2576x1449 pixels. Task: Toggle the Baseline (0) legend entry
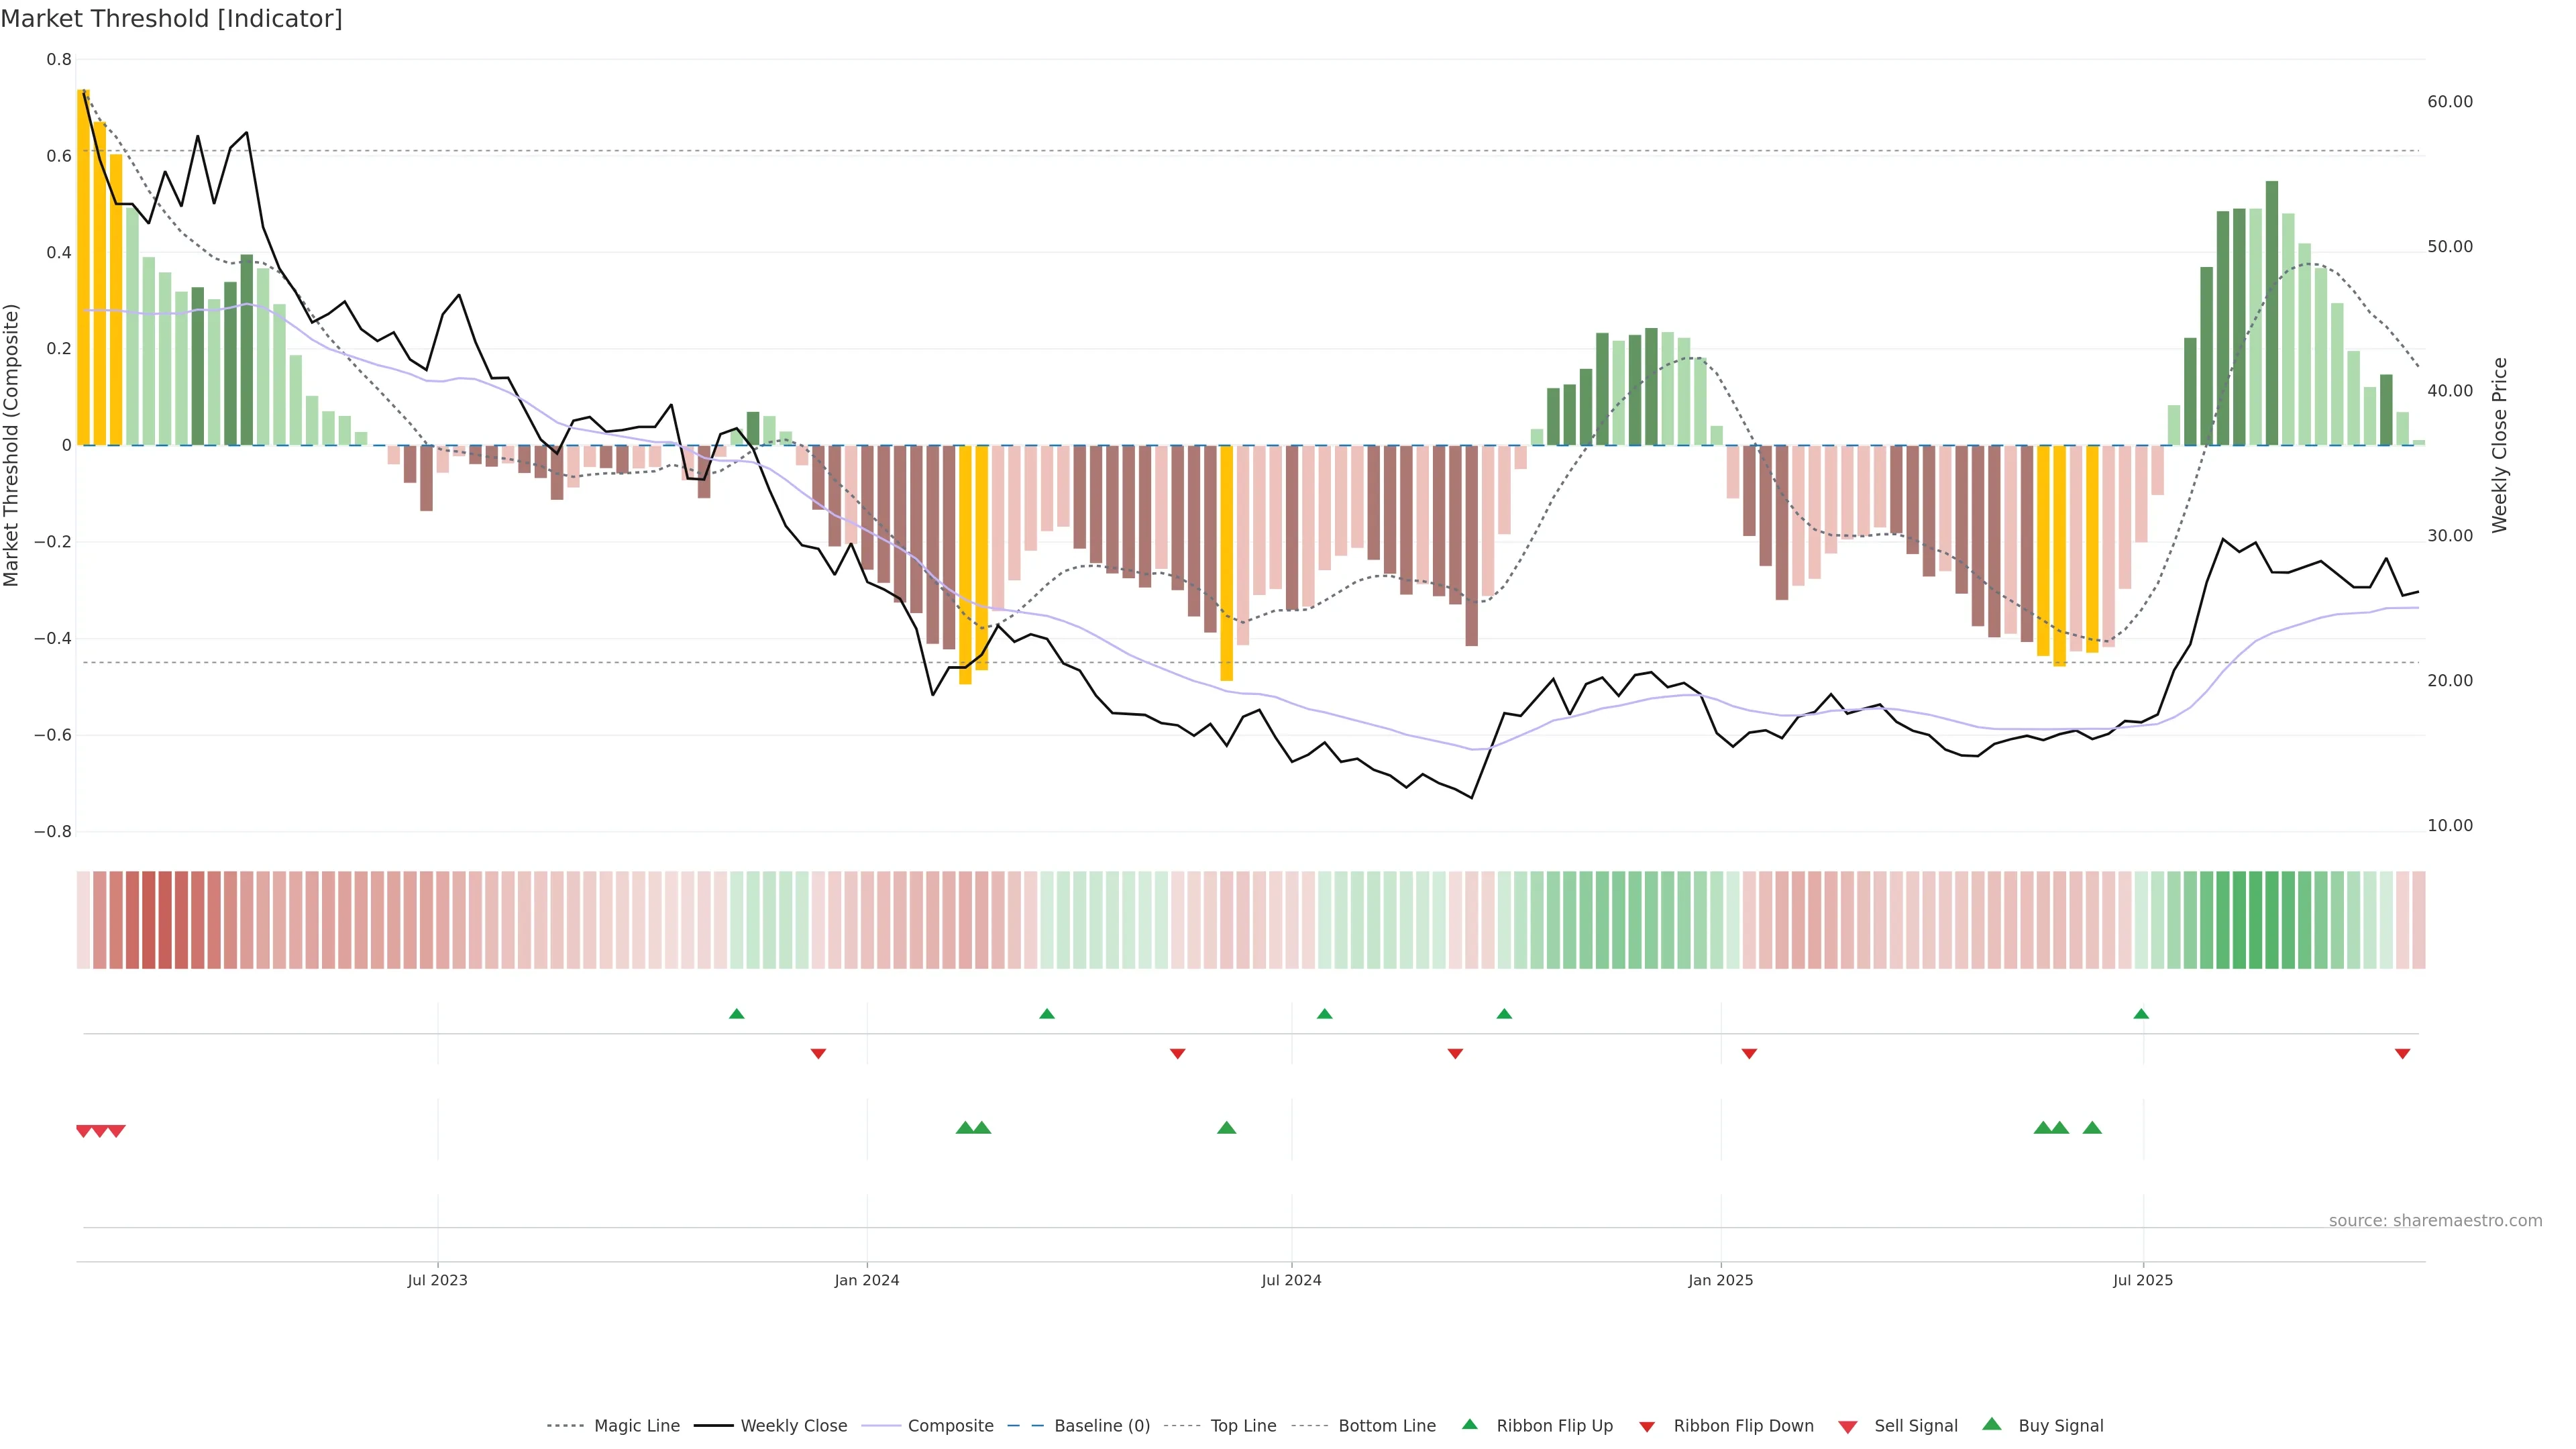tap(1102, 1426)
